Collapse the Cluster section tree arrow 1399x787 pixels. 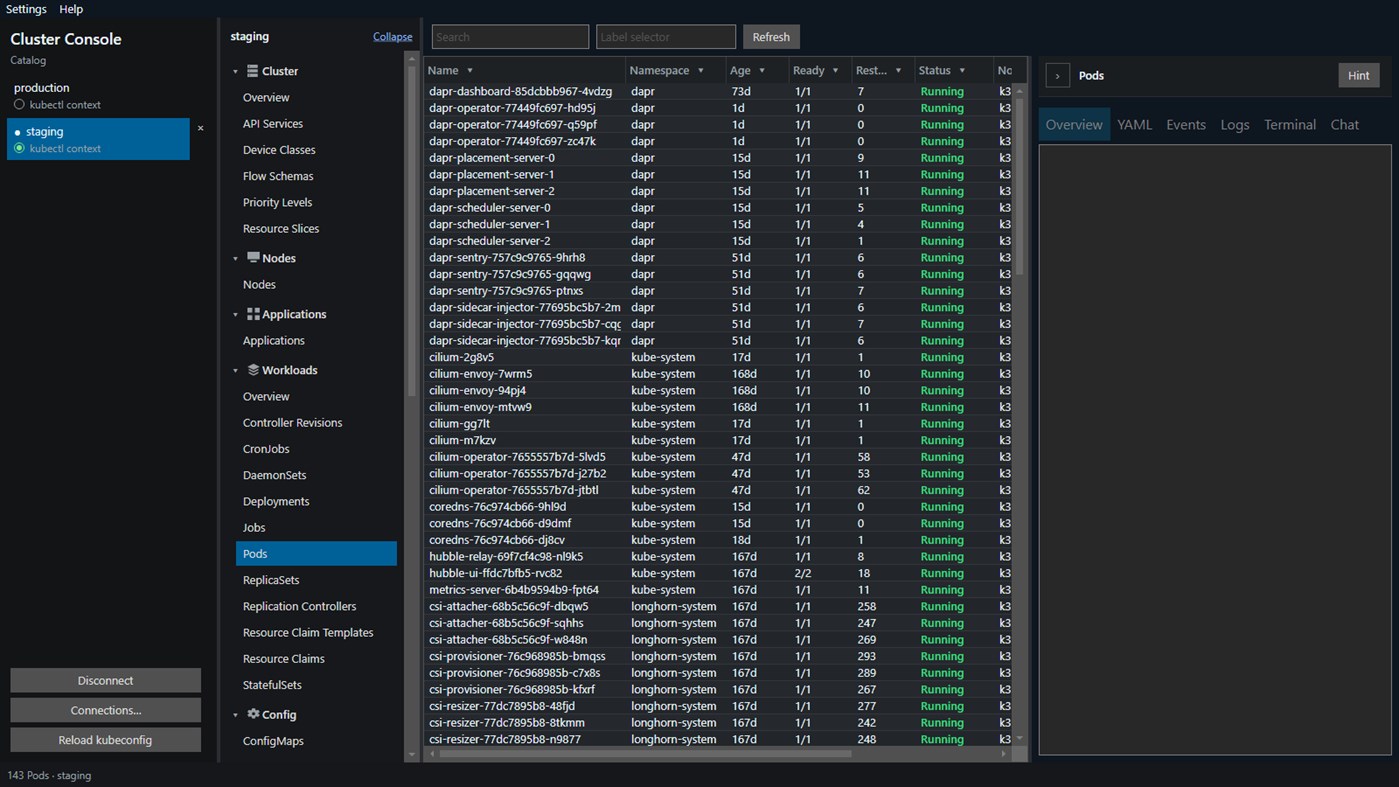236,72
